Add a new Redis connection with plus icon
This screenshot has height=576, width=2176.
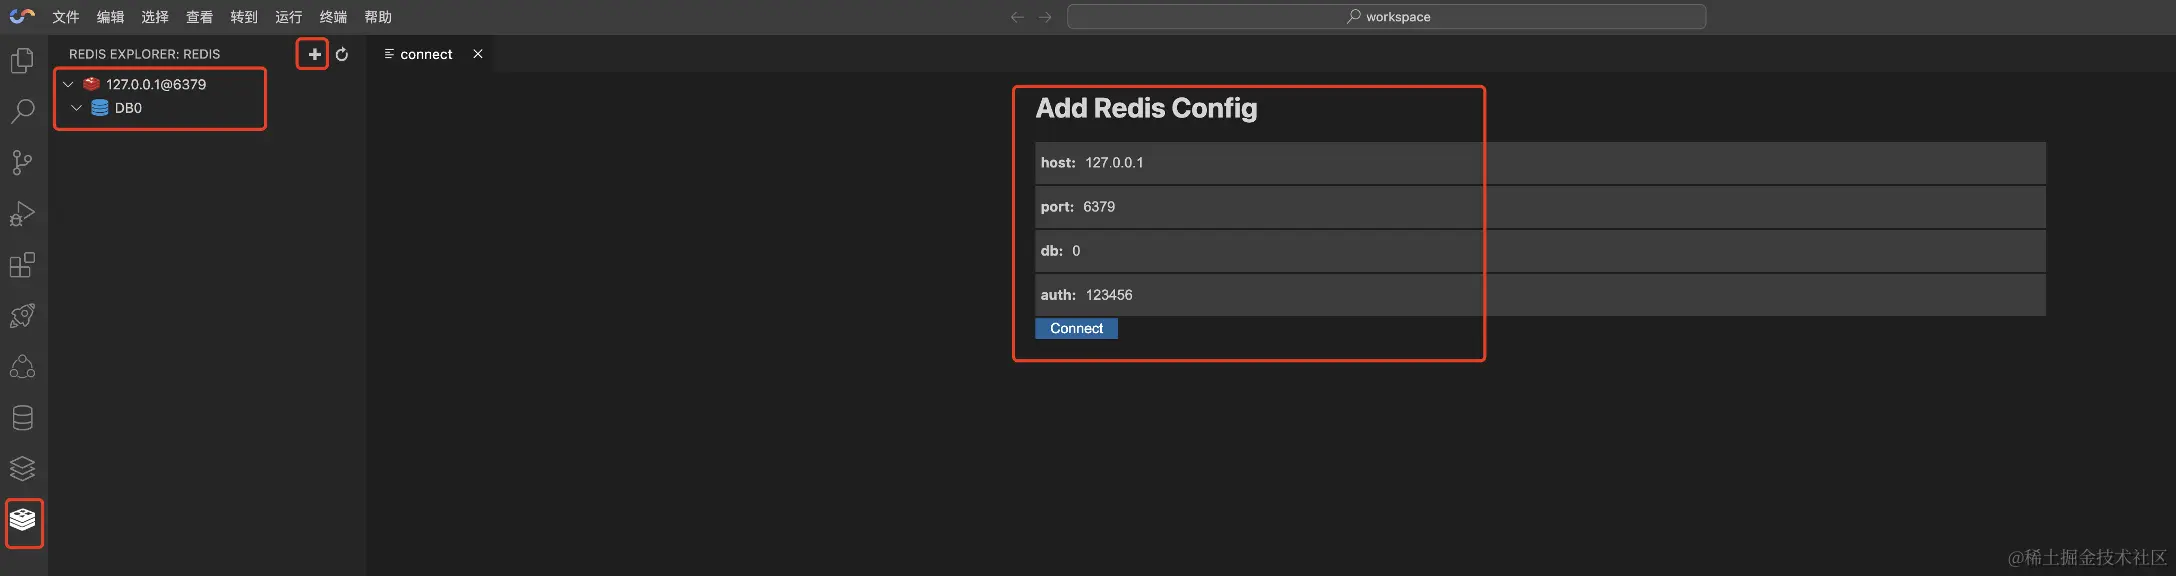[314, 54]
